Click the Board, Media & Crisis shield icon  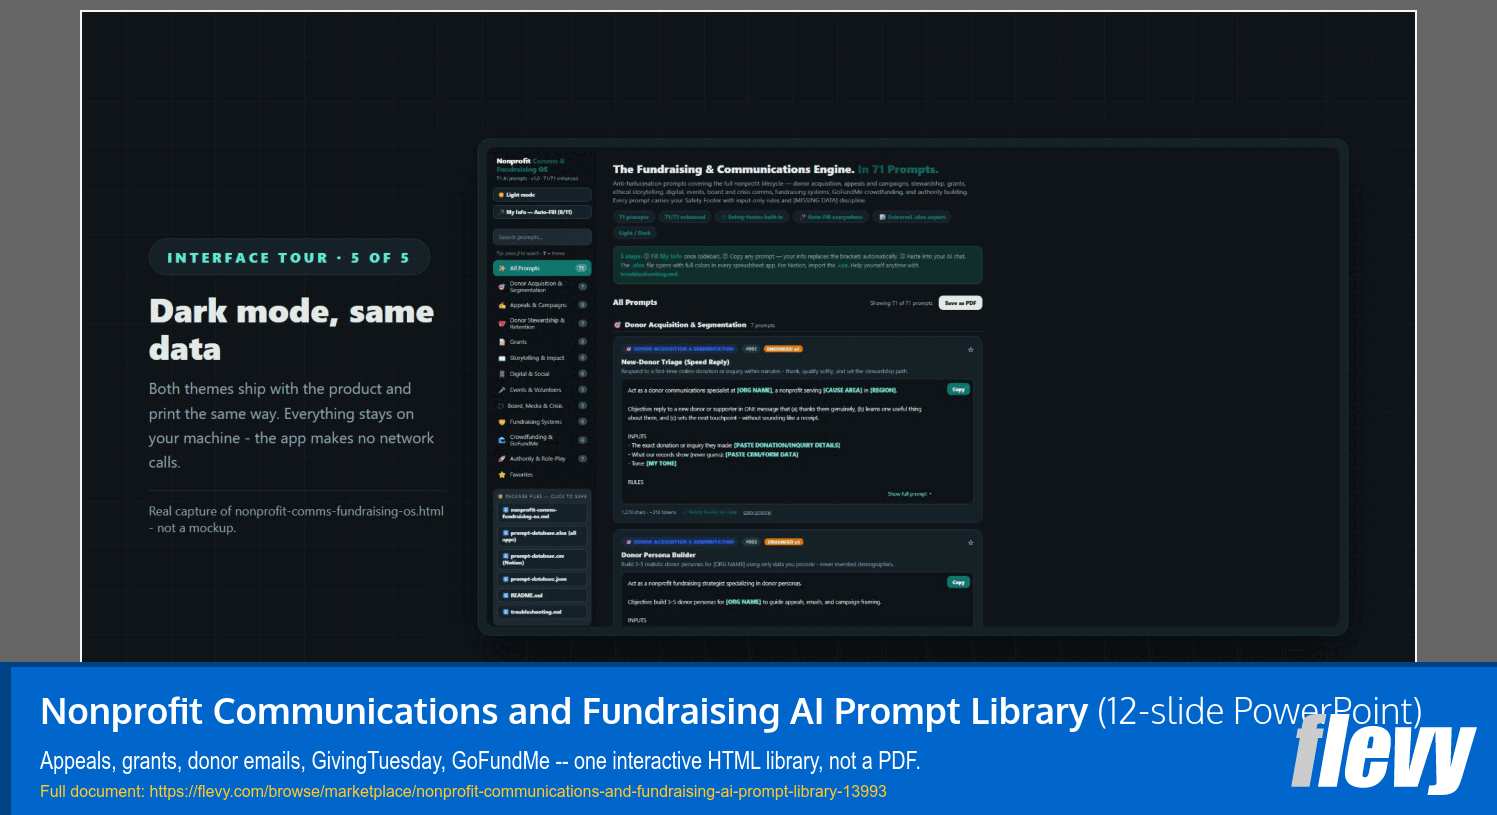[x=501, y=406]
